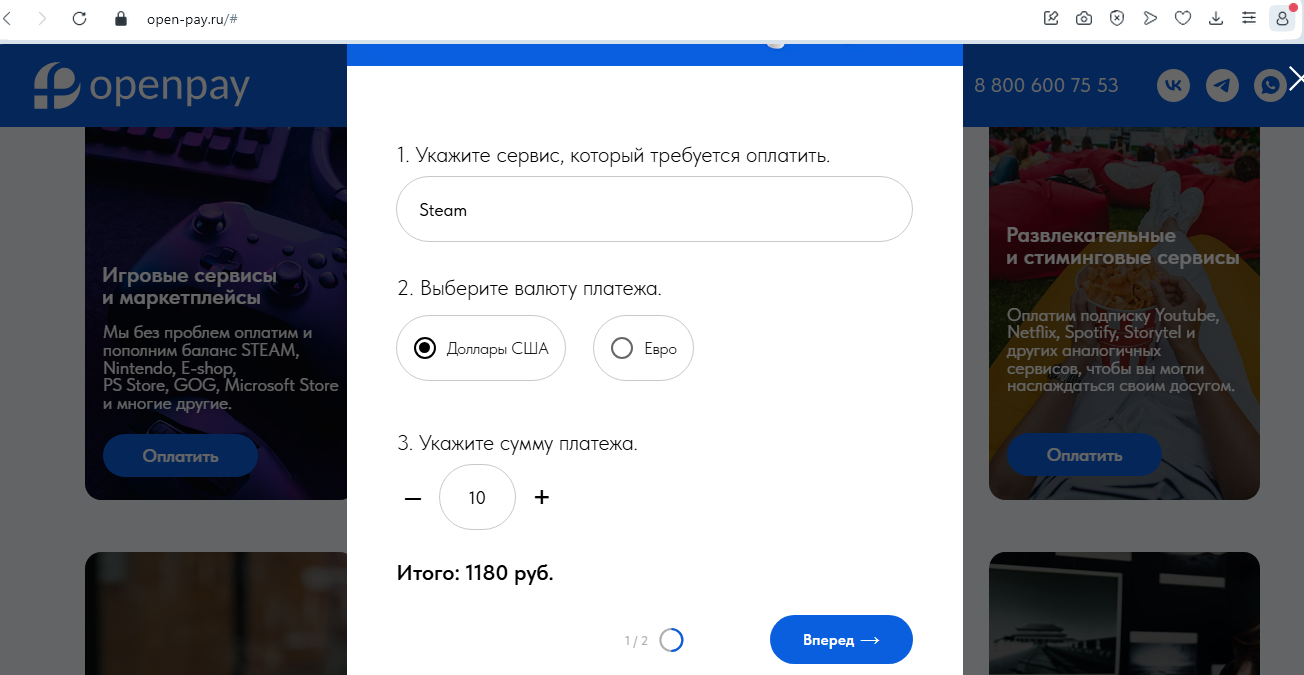Click the camera snapshot icon in toolbar
The width and height of the screenshot is (1304, 675).
tap(1084, 18)
